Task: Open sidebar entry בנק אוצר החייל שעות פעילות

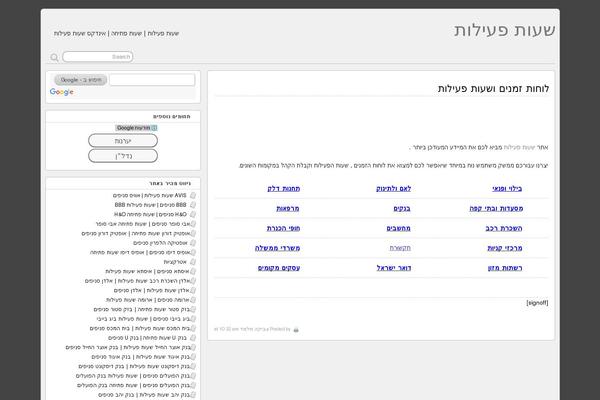Action: [156, 348]
